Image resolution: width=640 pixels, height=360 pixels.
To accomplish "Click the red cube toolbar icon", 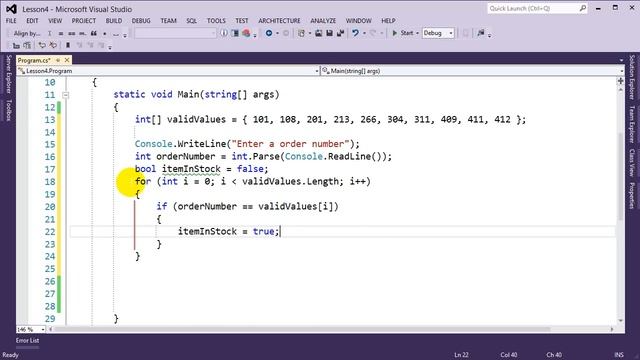I will tap(246, 33).
